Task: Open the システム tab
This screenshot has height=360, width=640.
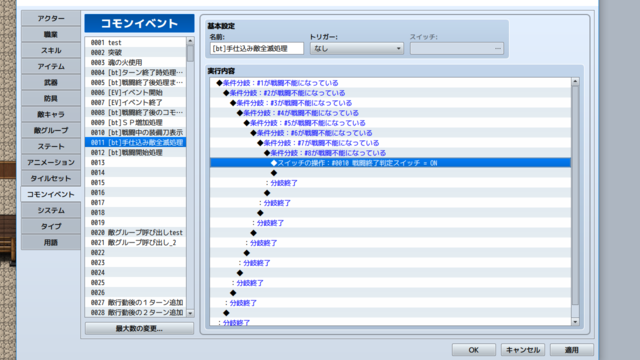Action: coord(51,210)
